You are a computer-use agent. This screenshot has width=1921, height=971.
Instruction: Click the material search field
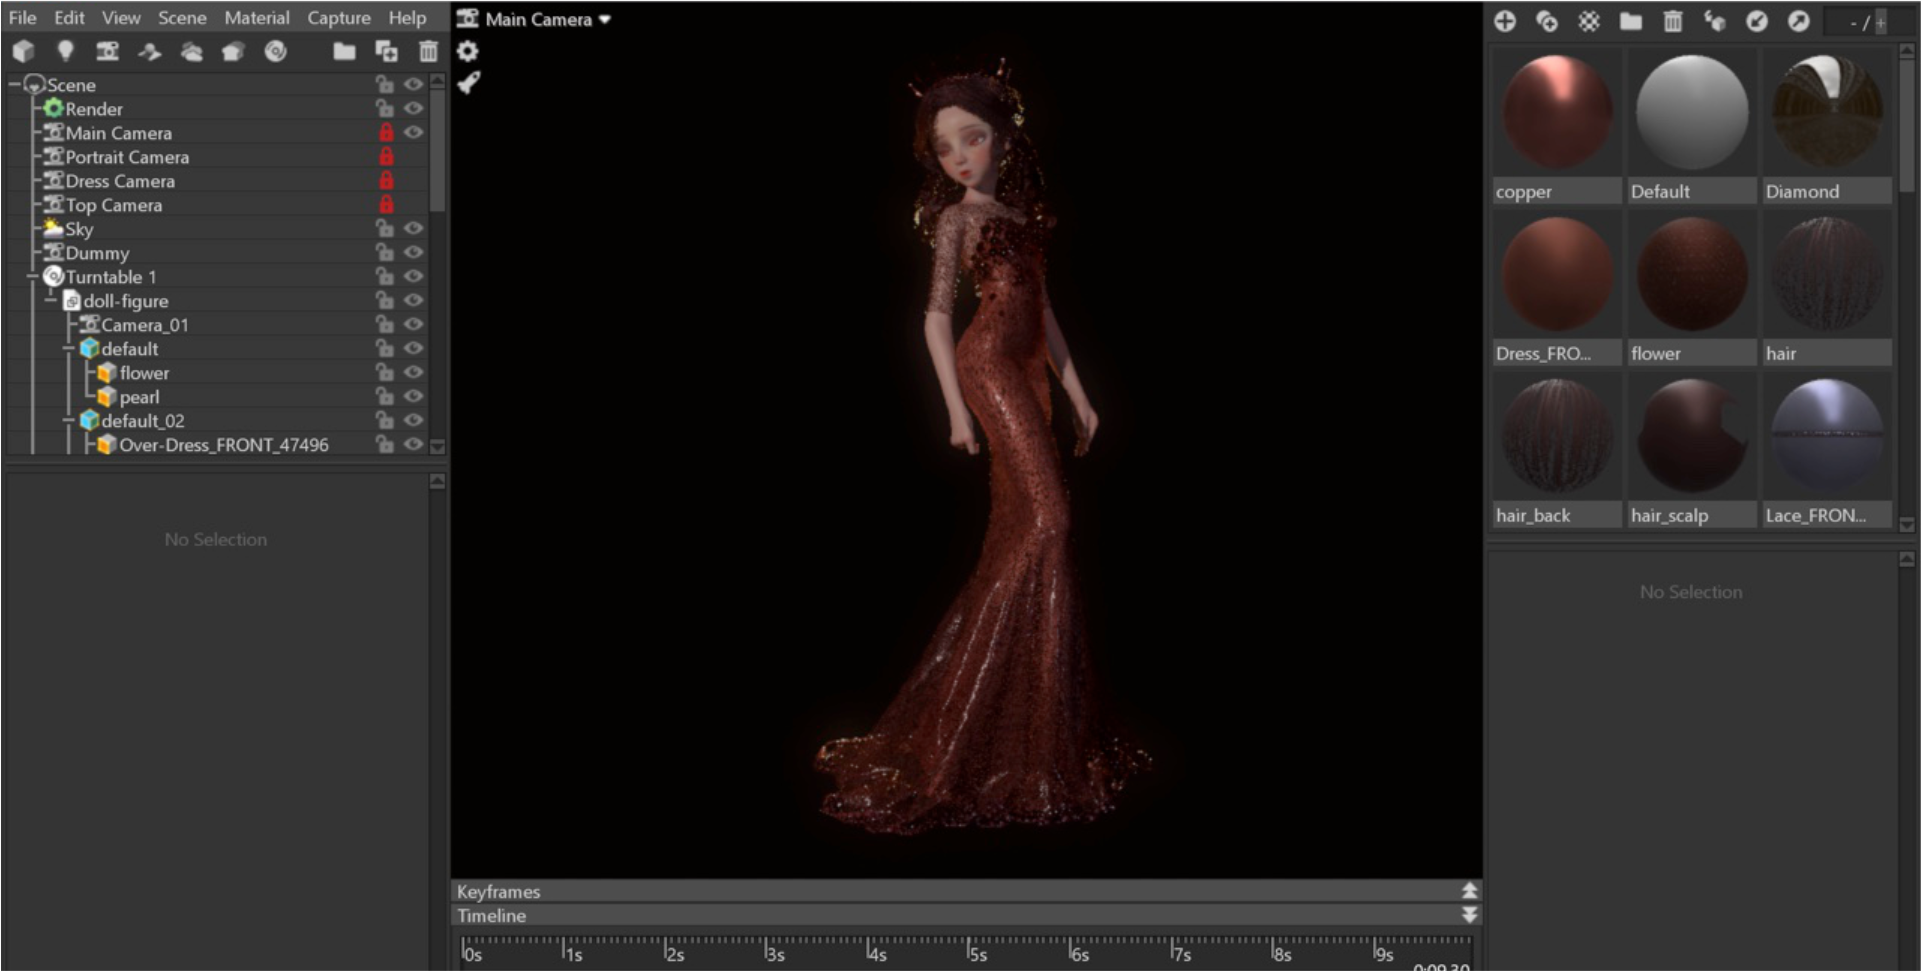(x=1868, y=21)
